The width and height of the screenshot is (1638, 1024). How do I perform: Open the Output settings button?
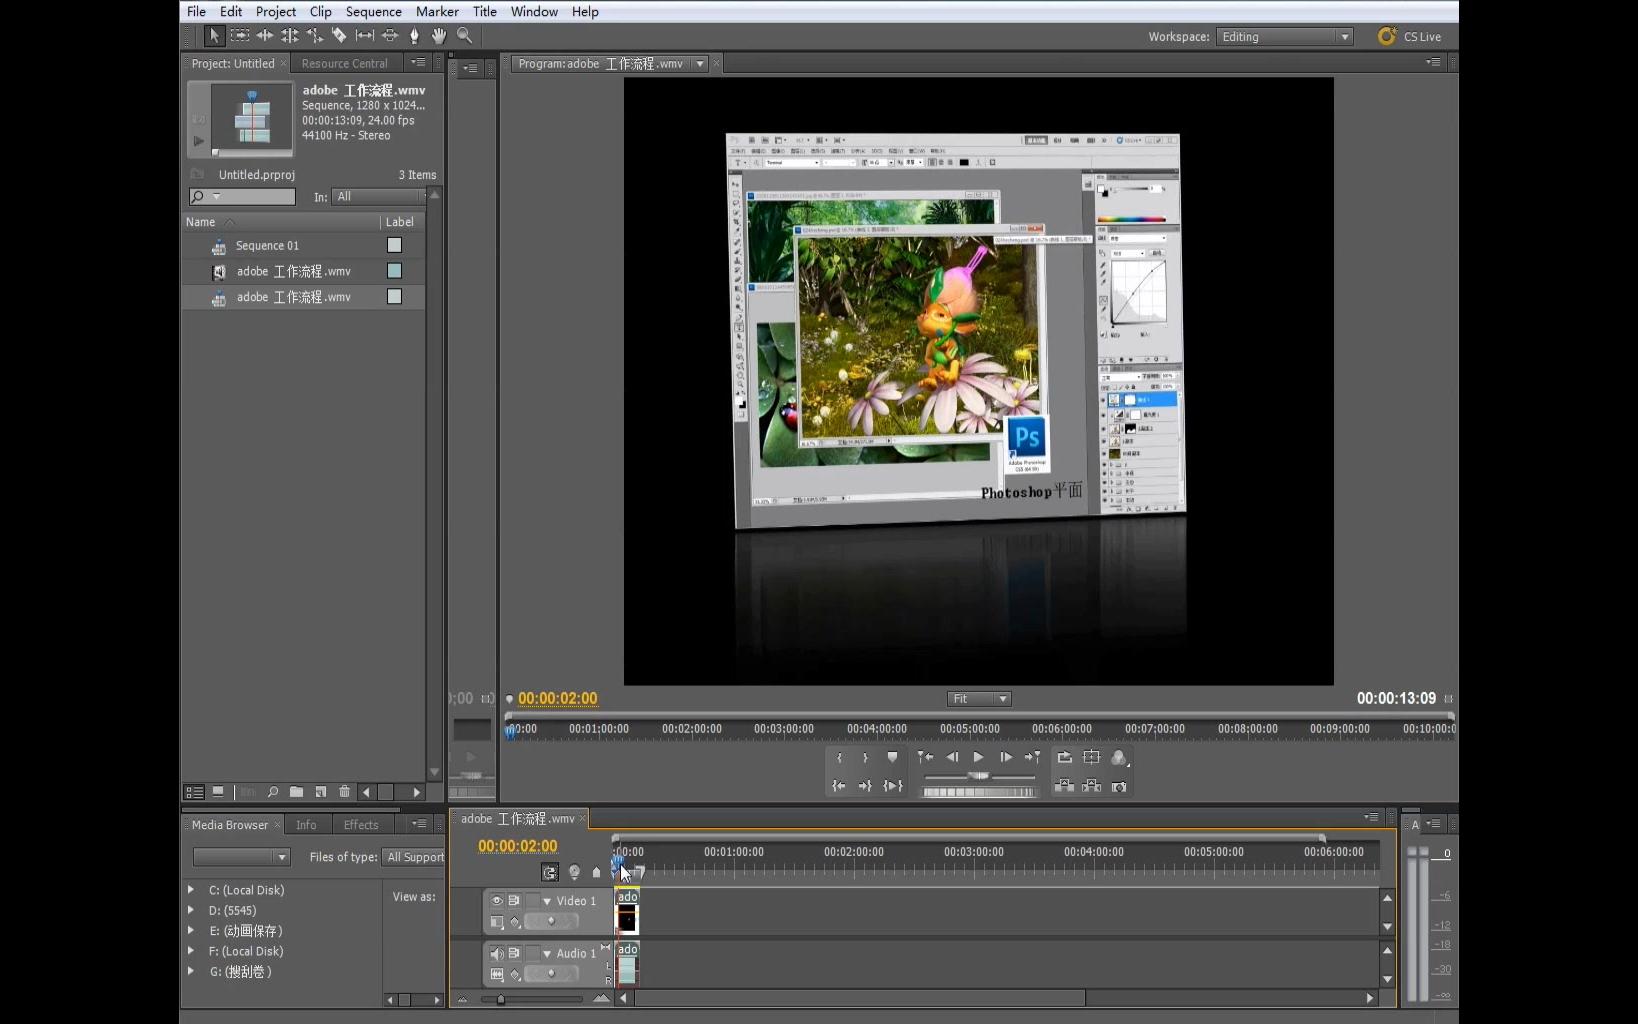[x=1119, y=758]
